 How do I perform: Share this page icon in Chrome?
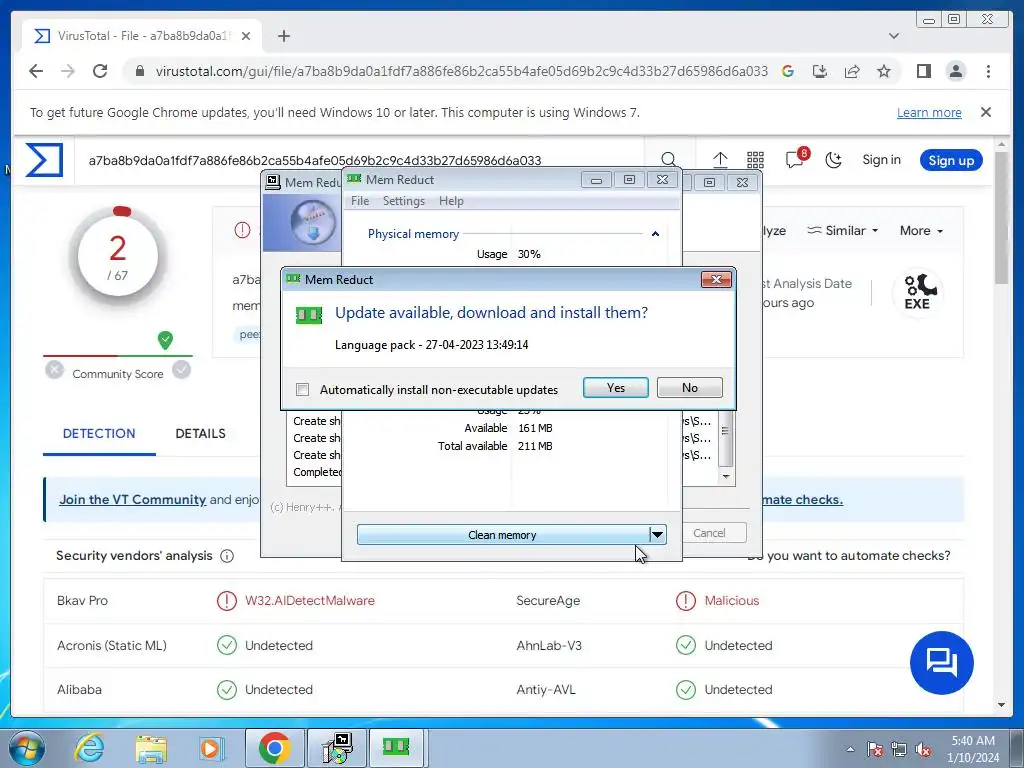(852, 71)
